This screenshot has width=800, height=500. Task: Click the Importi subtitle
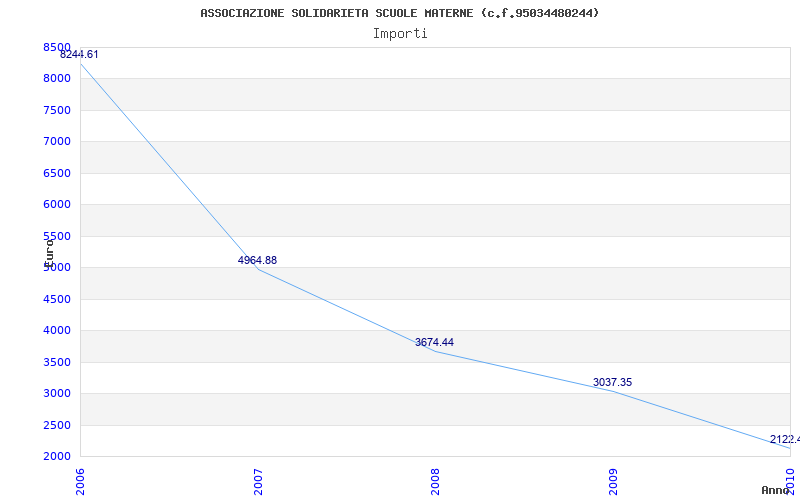pos(400,34)
